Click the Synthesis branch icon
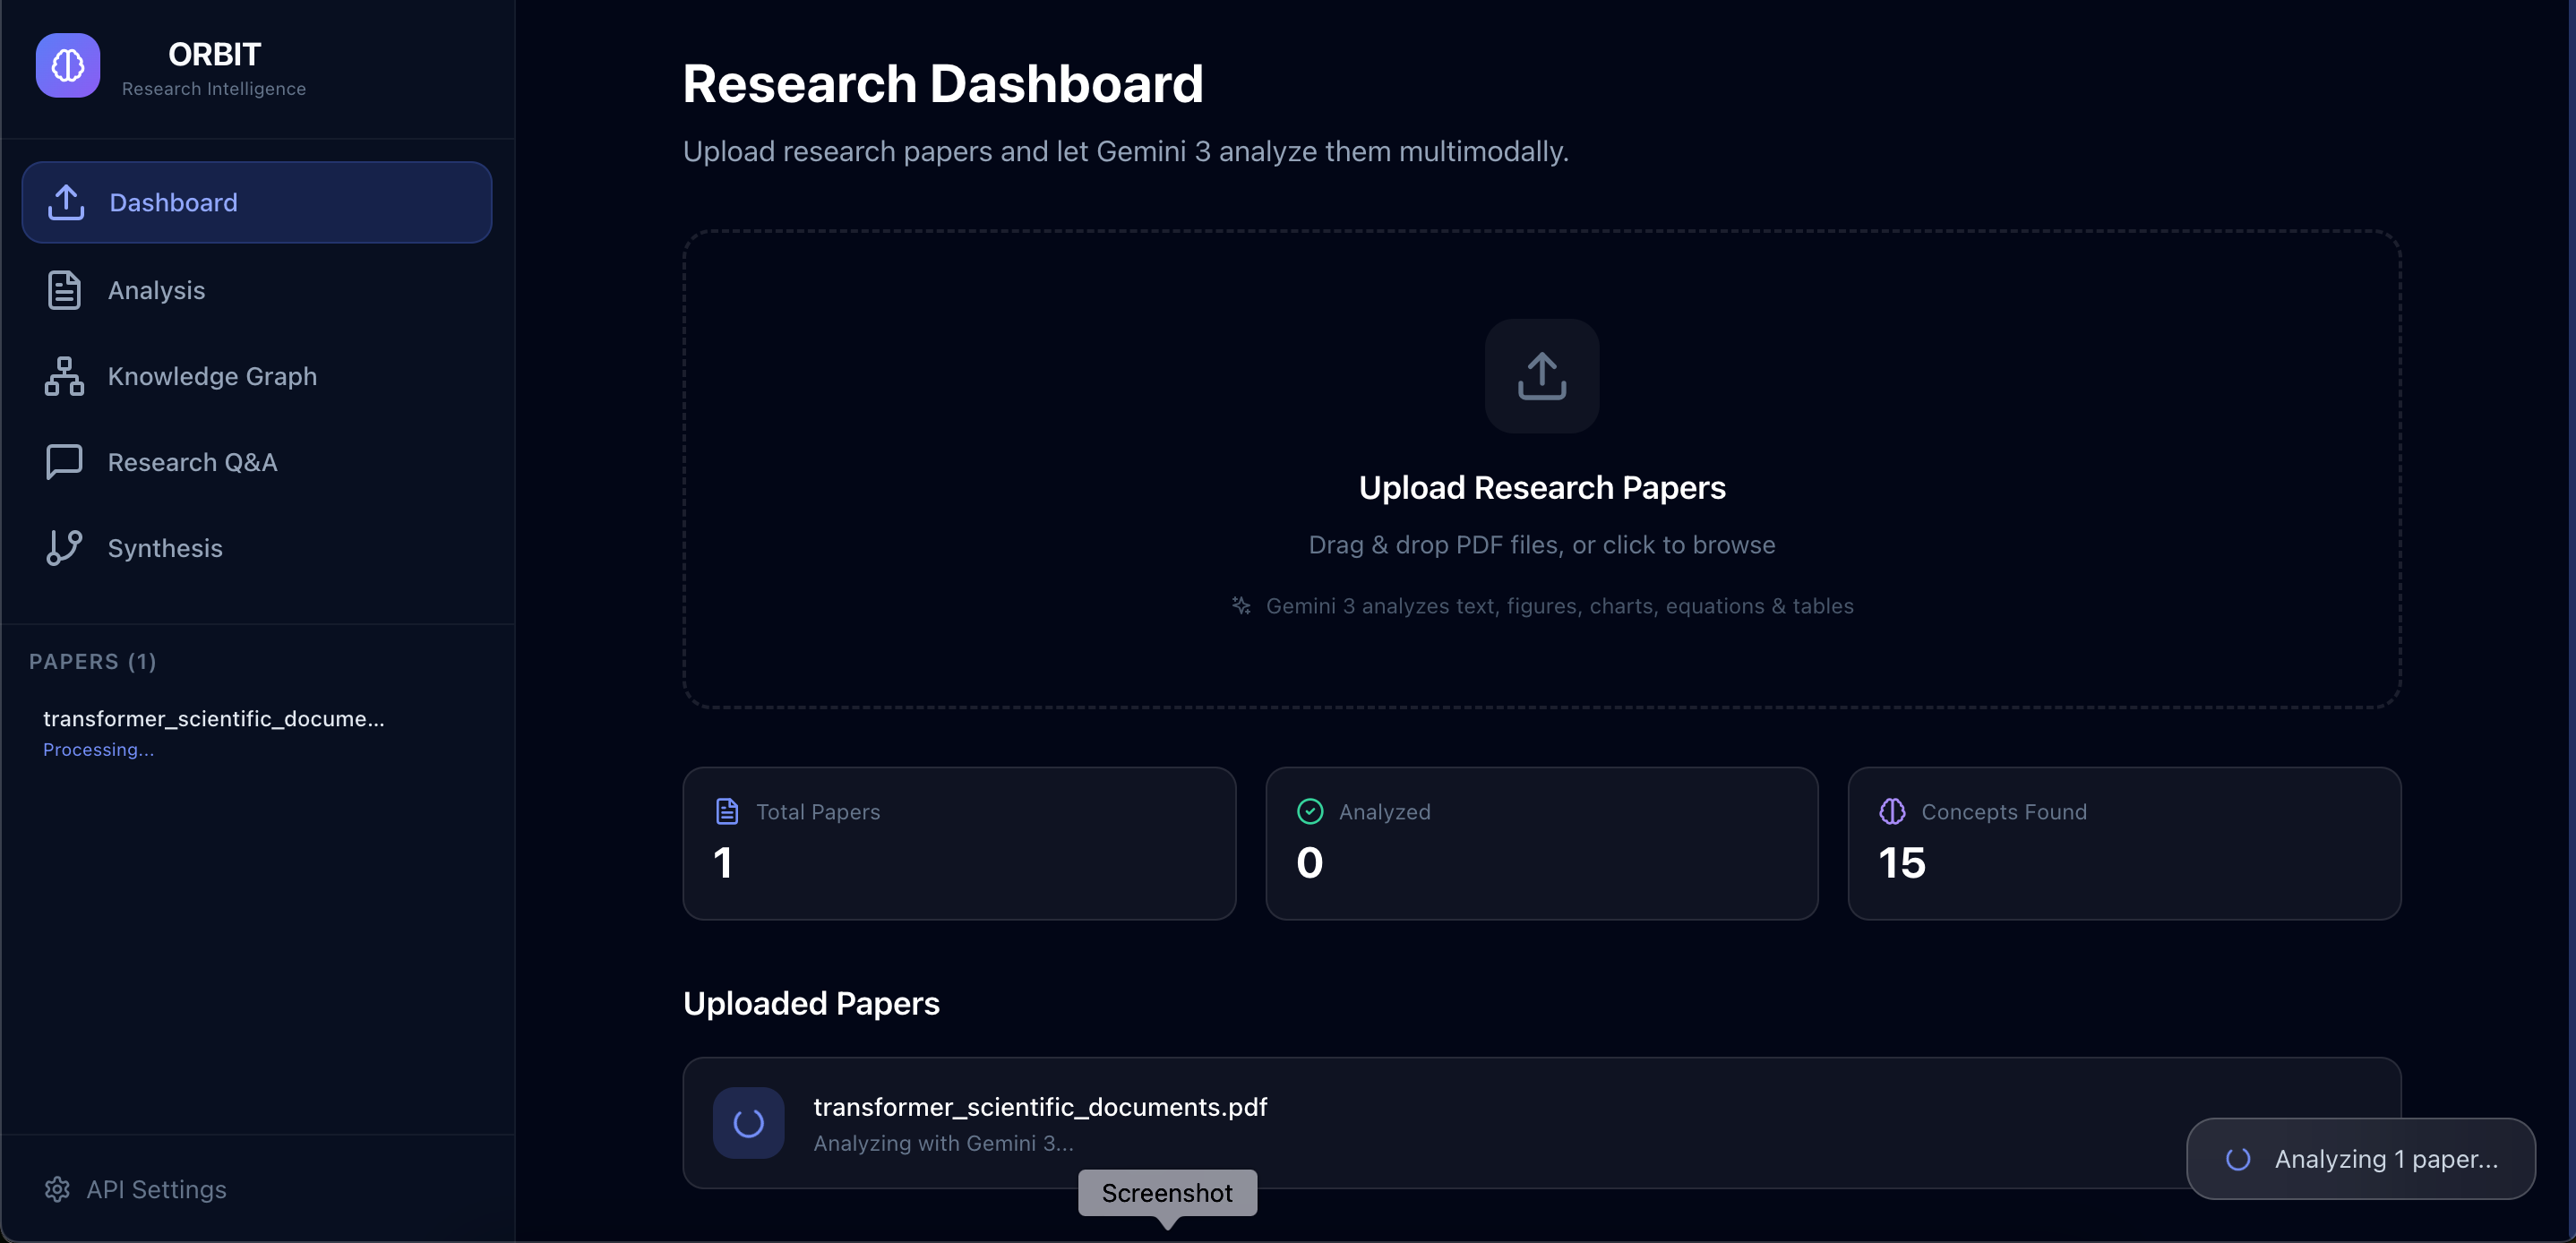This screenshot has height=1243, width=2576. coord(64,548)
